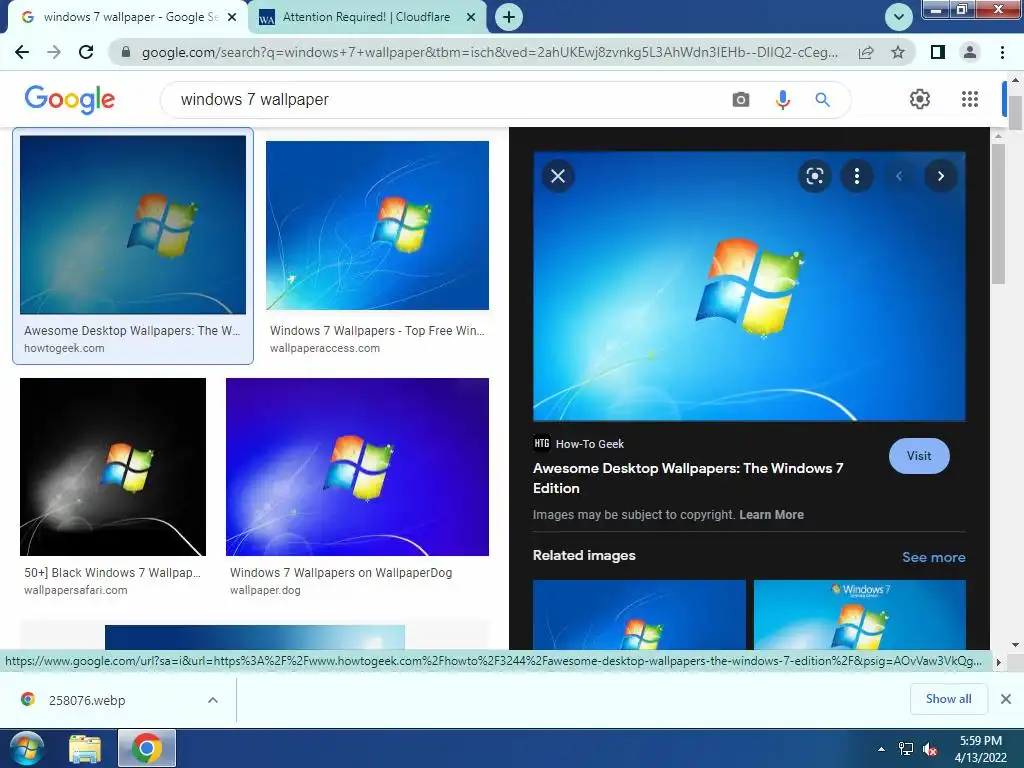Open the Learn More copyright link
The image size is (1024, 768).
click(x=771, y=515)
